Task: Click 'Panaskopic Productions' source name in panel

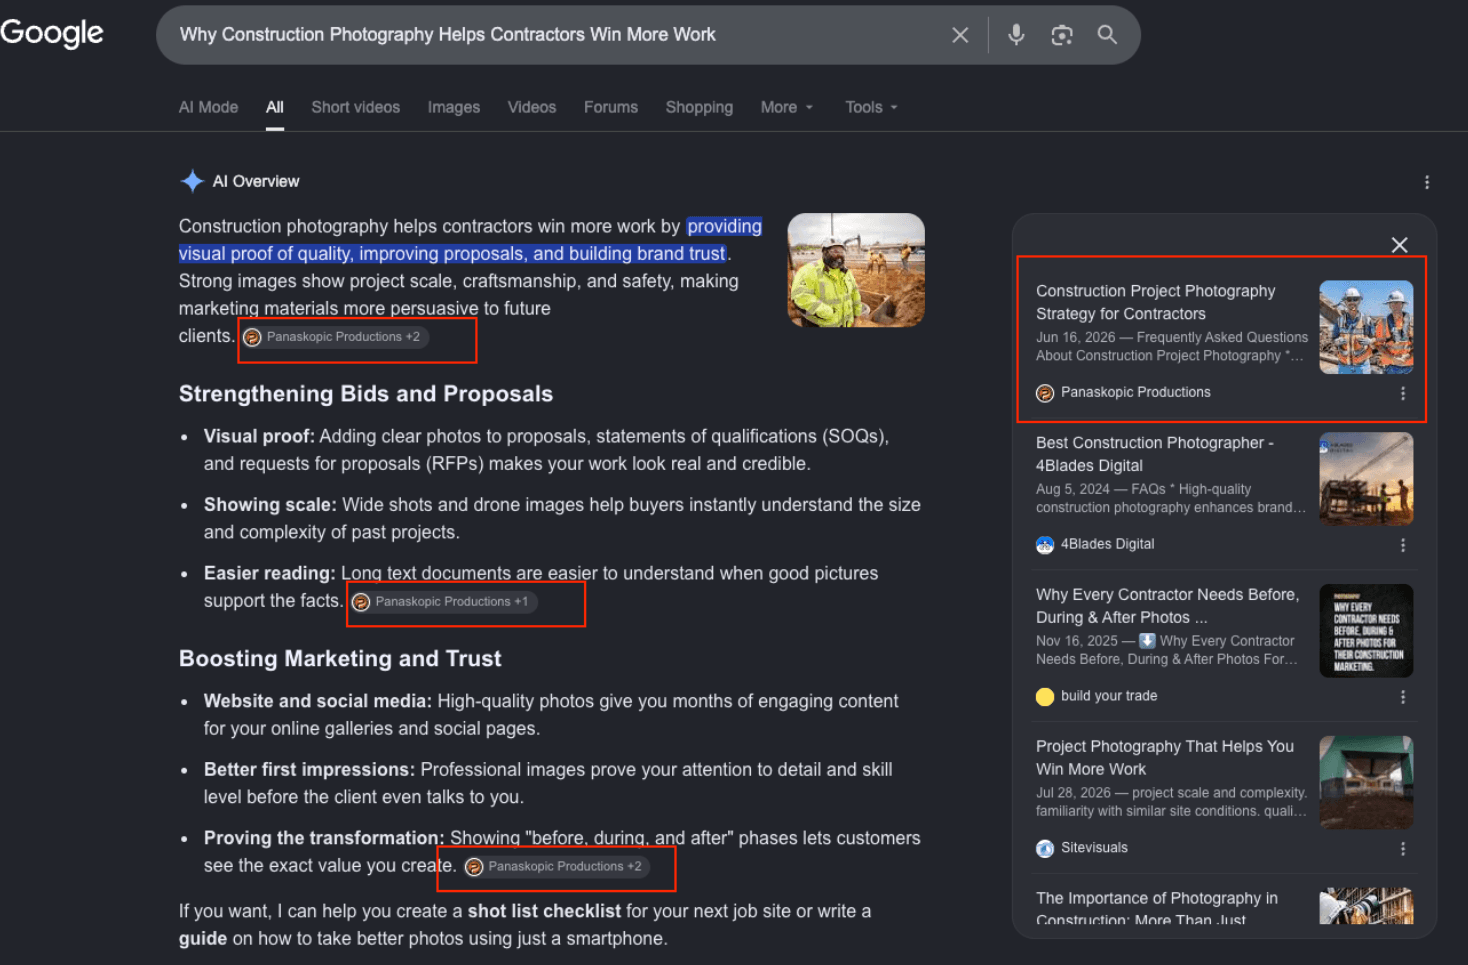Action: tap(1136, 393)
